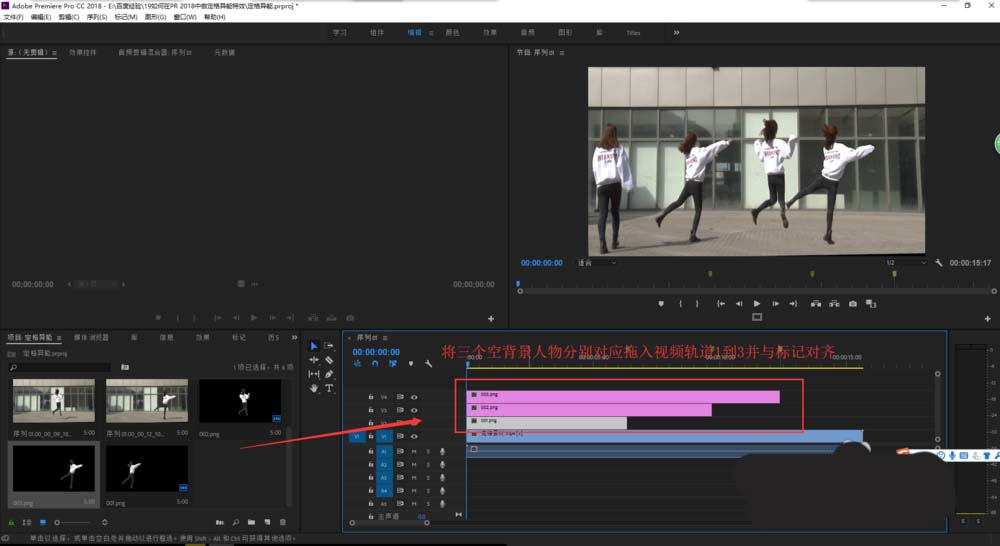Screen dimensions: 1000x546
Task: Mute audio track A1
Action: click(414, 452)
